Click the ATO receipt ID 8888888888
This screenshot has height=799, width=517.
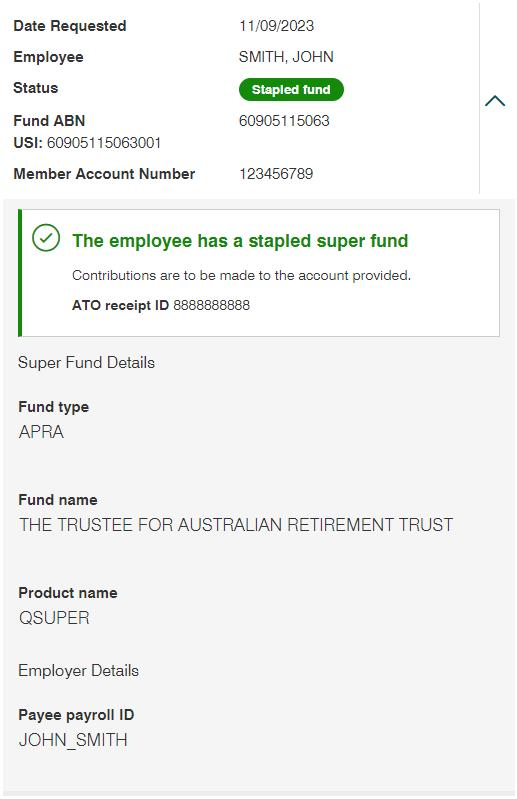click(x=211, y=305)
